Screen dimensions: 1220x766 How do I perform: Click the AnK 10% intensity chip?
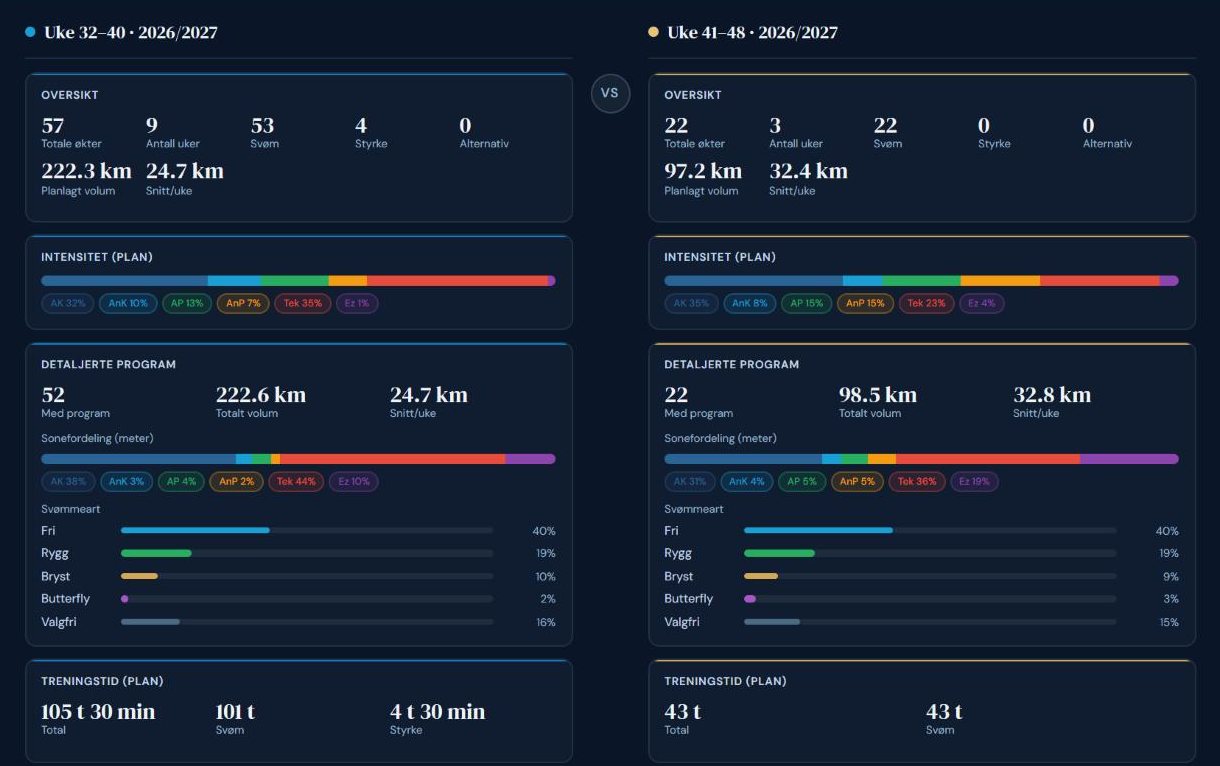click(128, 303)
